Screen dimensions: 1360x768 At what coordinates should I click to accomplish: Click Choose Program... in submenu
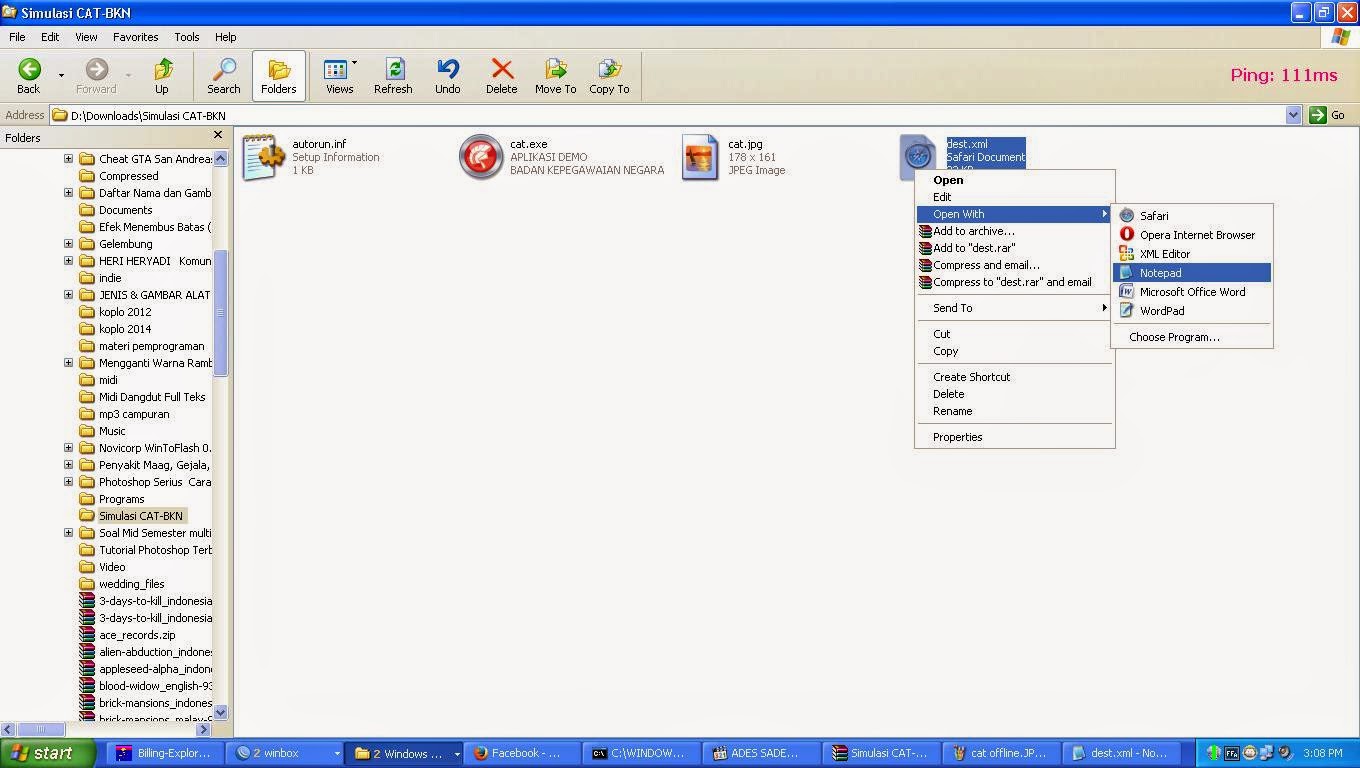coord(1192,337)
